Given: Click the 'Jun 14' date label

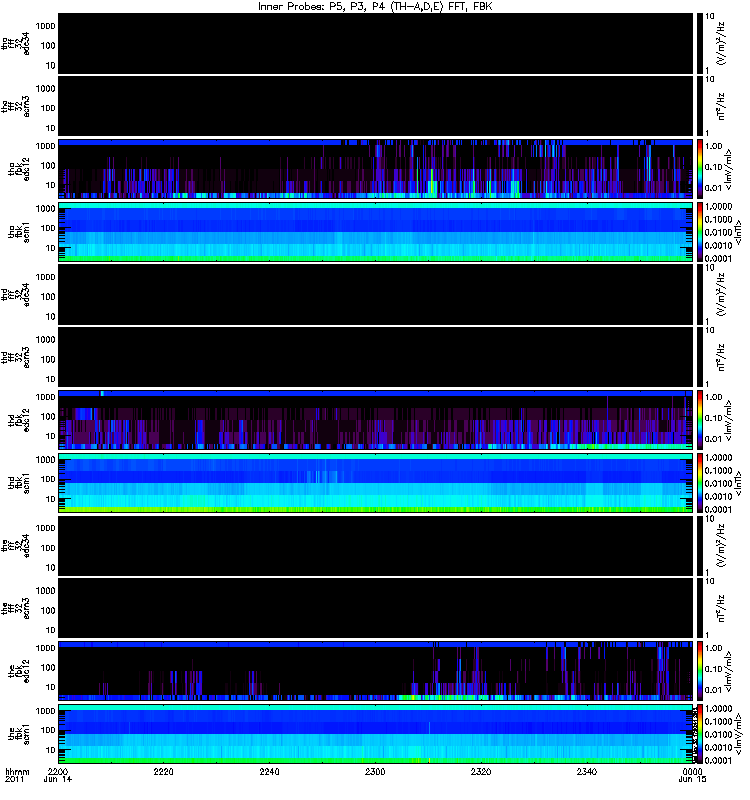Looking at the screenshot, I should [x=58, y=779].
